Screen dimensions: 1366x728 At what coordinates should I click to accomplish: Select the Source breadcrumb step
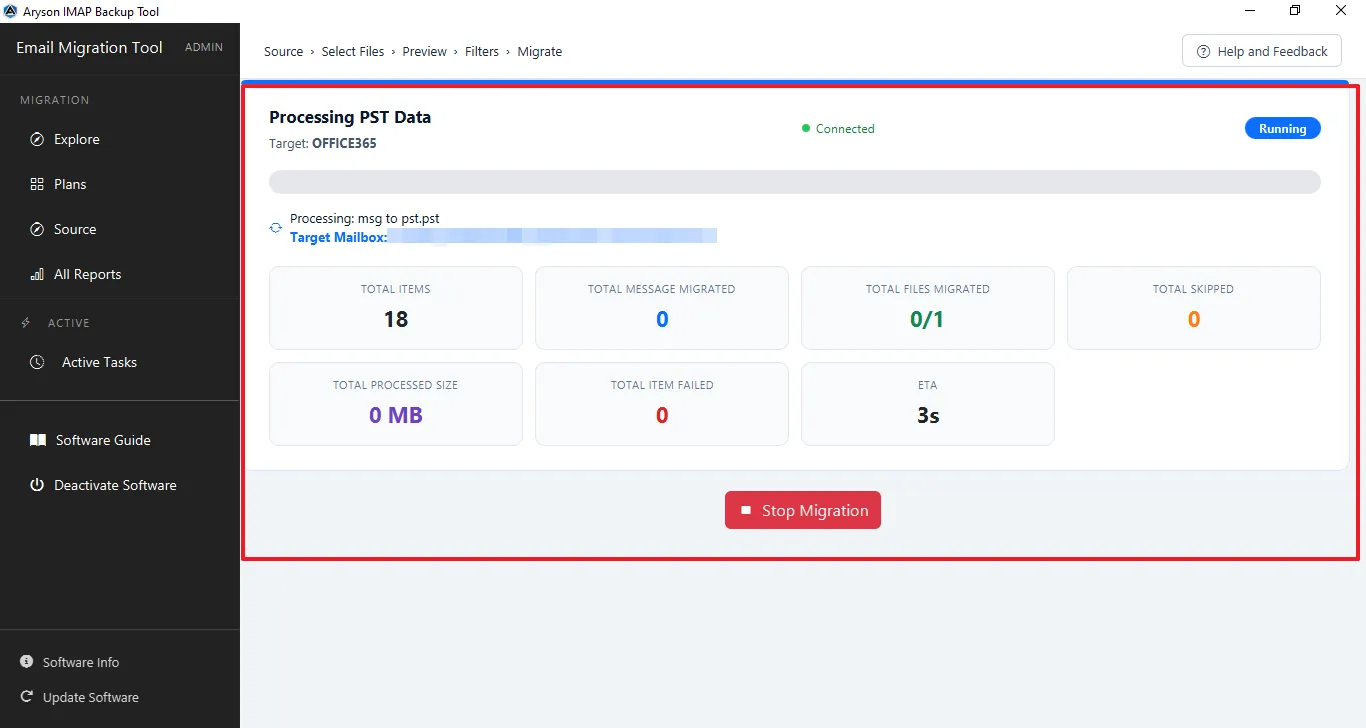pos(284,51)
